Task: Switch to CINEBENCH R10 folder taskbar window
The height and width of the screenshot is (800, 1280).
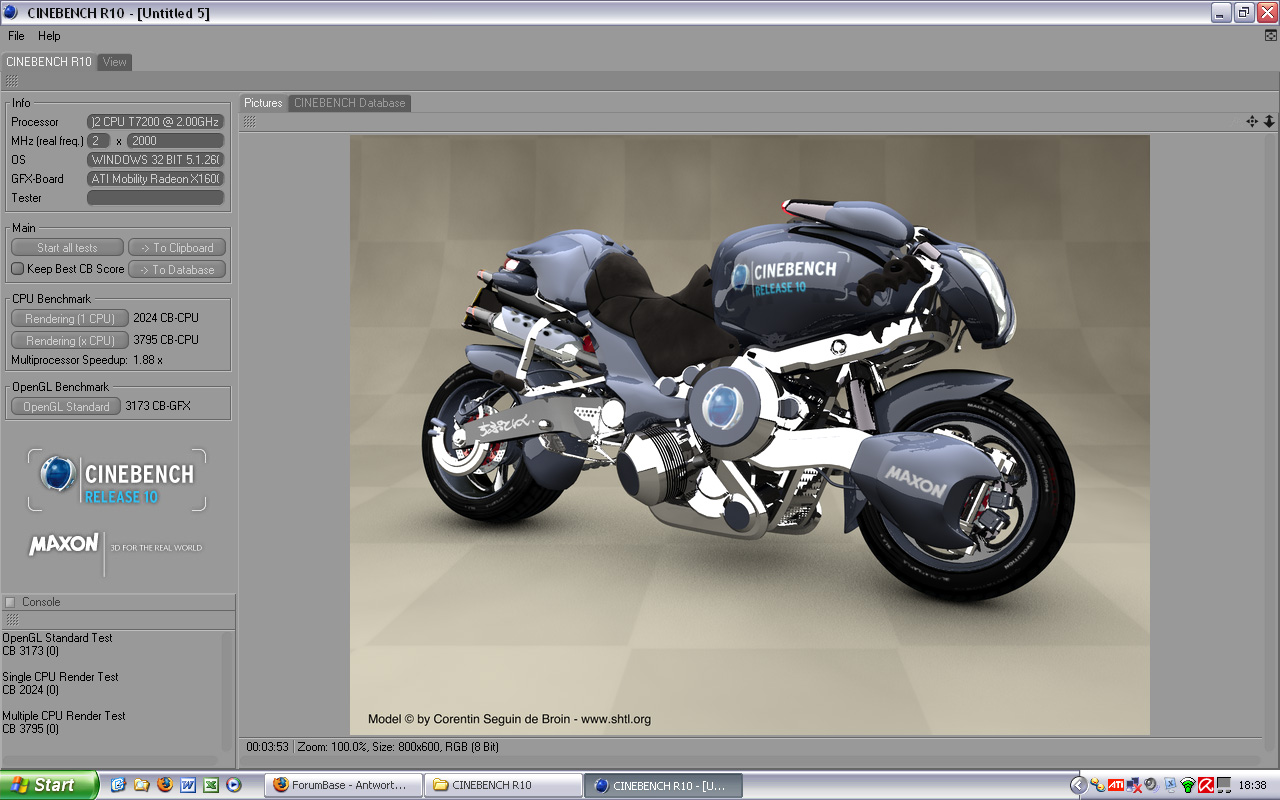Action: tap(503, 785)
